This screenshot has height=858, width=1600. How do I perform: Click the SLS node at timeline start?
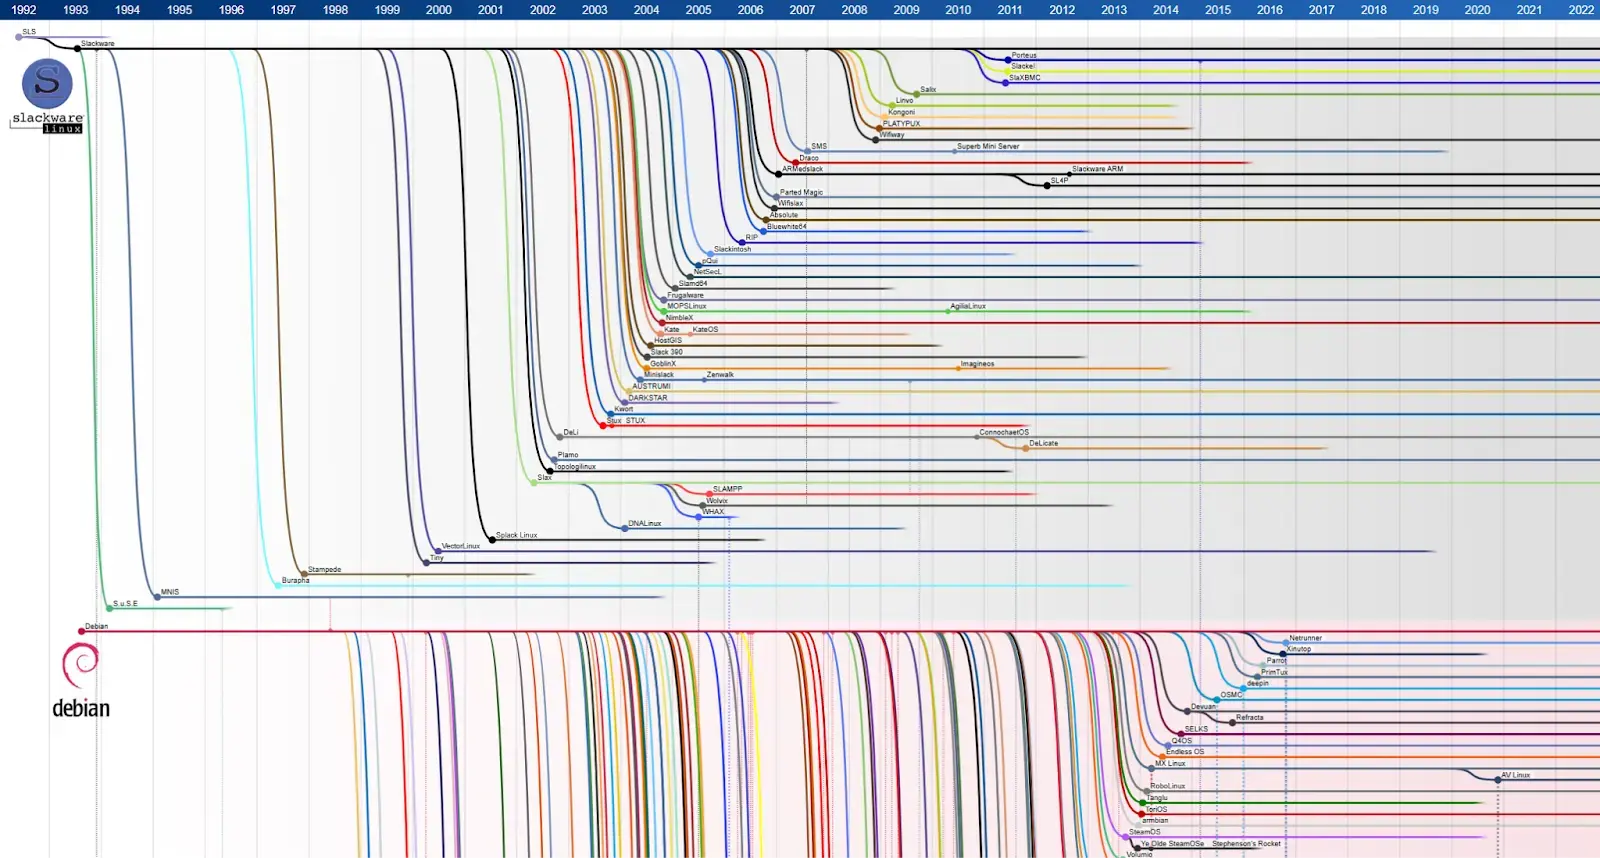28,32
